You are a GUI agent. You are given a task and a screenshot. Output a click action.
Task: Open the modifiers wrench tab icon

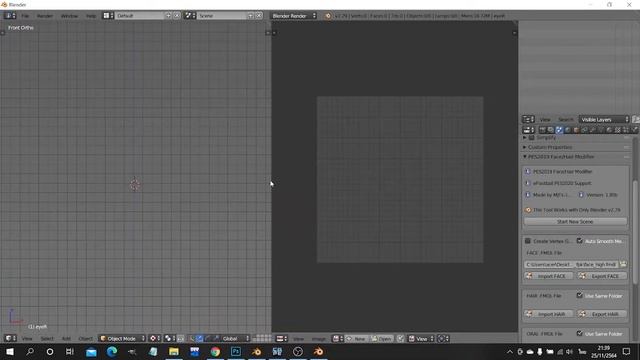pyautogui.click(x=593, y=130)
